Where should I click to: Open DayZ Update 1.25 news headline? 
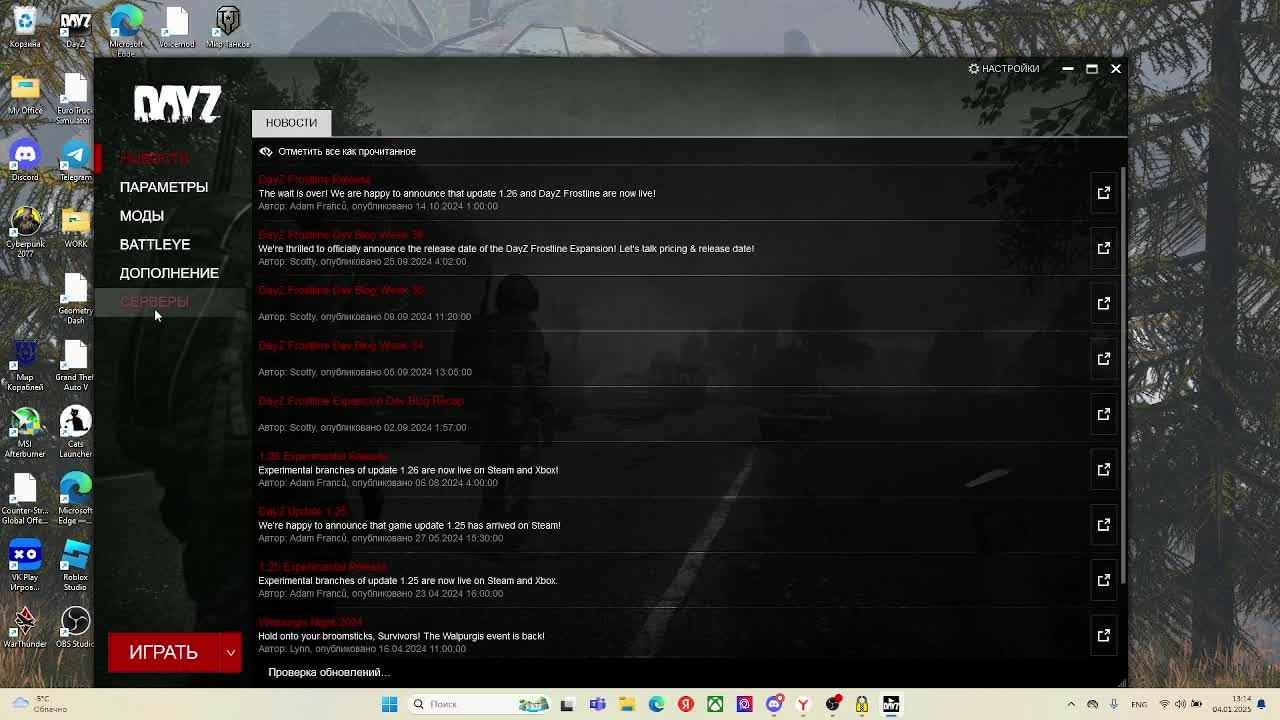click(302, 512)
